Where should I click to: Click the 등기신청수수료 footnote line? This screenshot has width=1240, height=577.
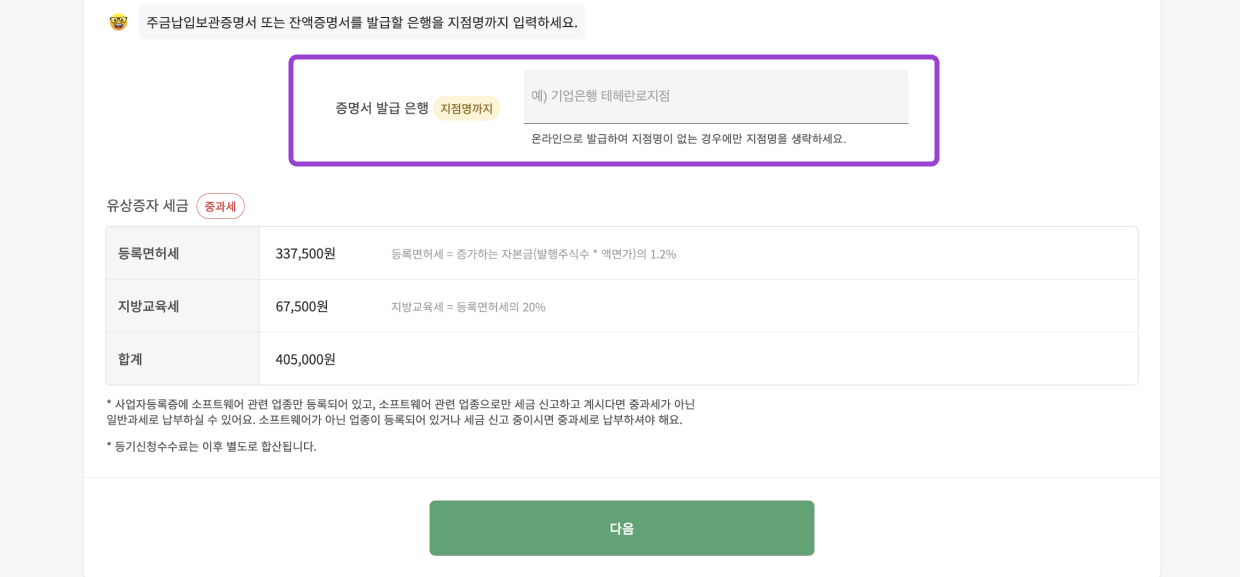213,447
